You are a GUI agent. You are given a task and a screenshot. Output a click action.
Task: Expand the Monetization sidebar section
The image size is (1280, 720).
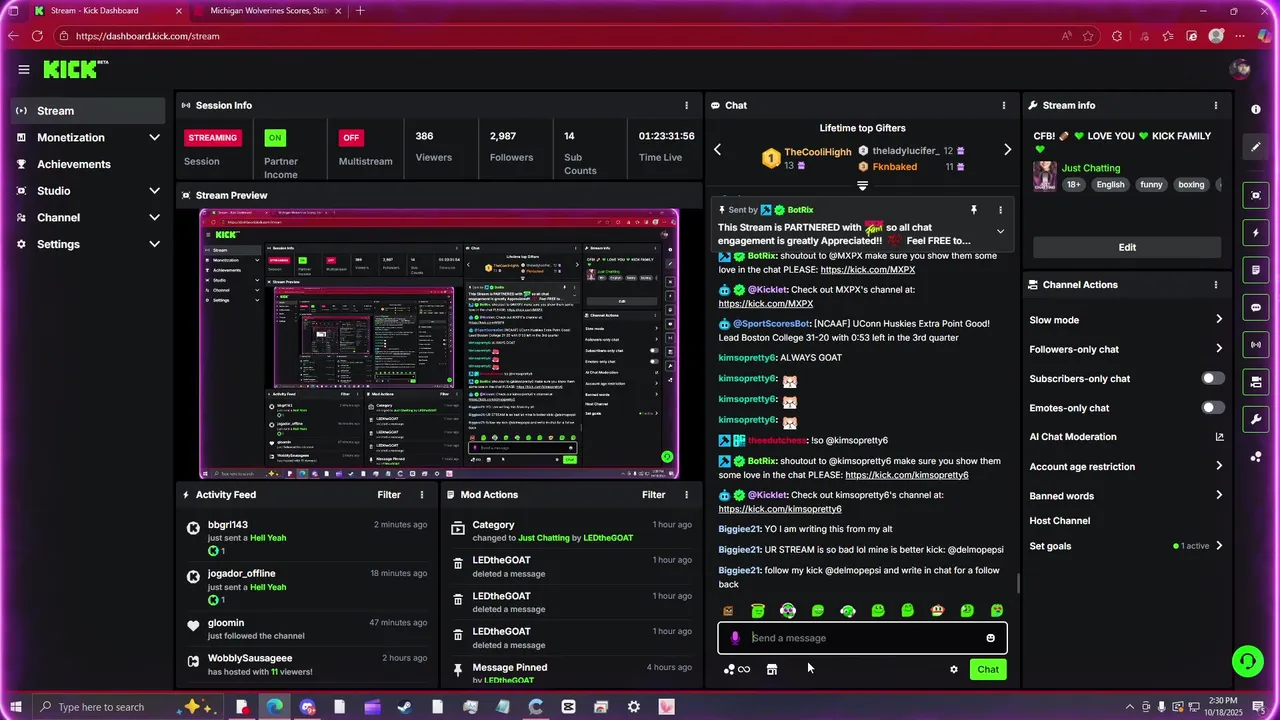click(154, 138)
